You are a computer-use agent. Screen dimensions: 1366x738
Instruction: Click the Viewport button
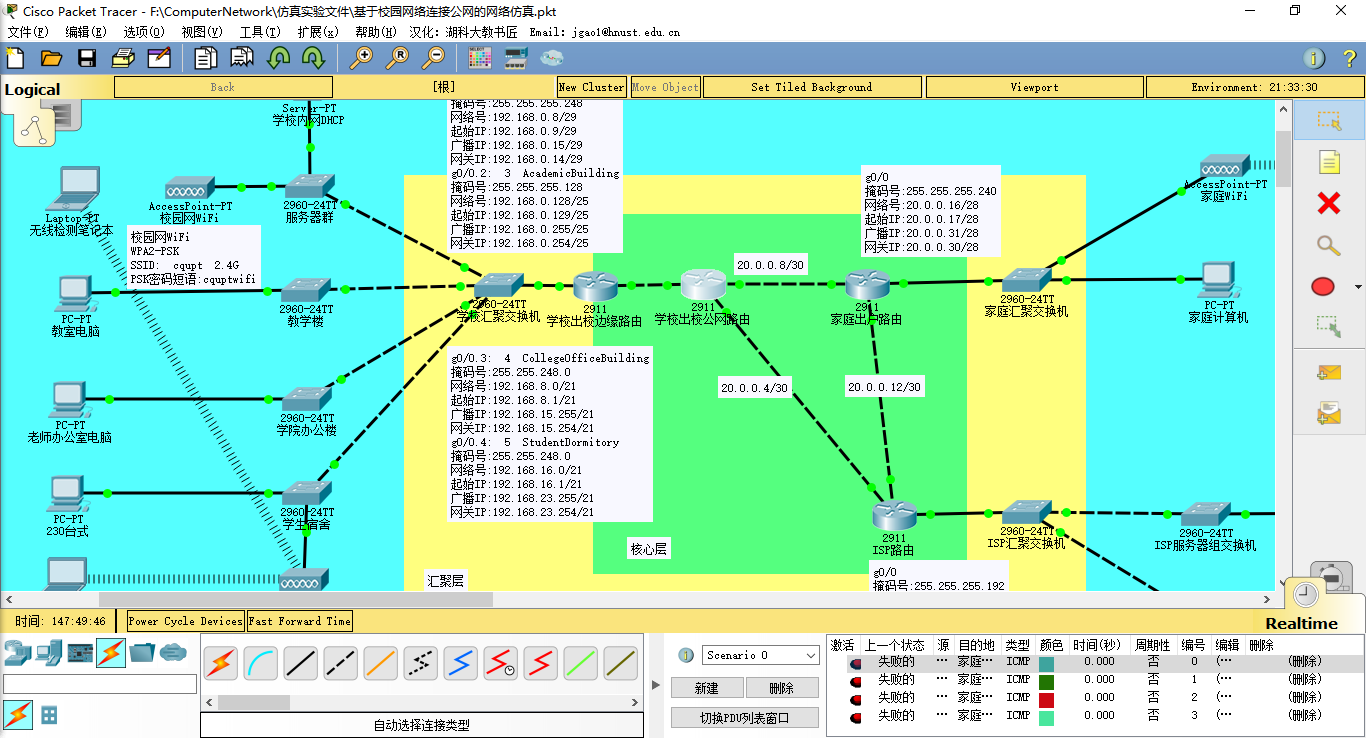click(x=1034, y=87)
